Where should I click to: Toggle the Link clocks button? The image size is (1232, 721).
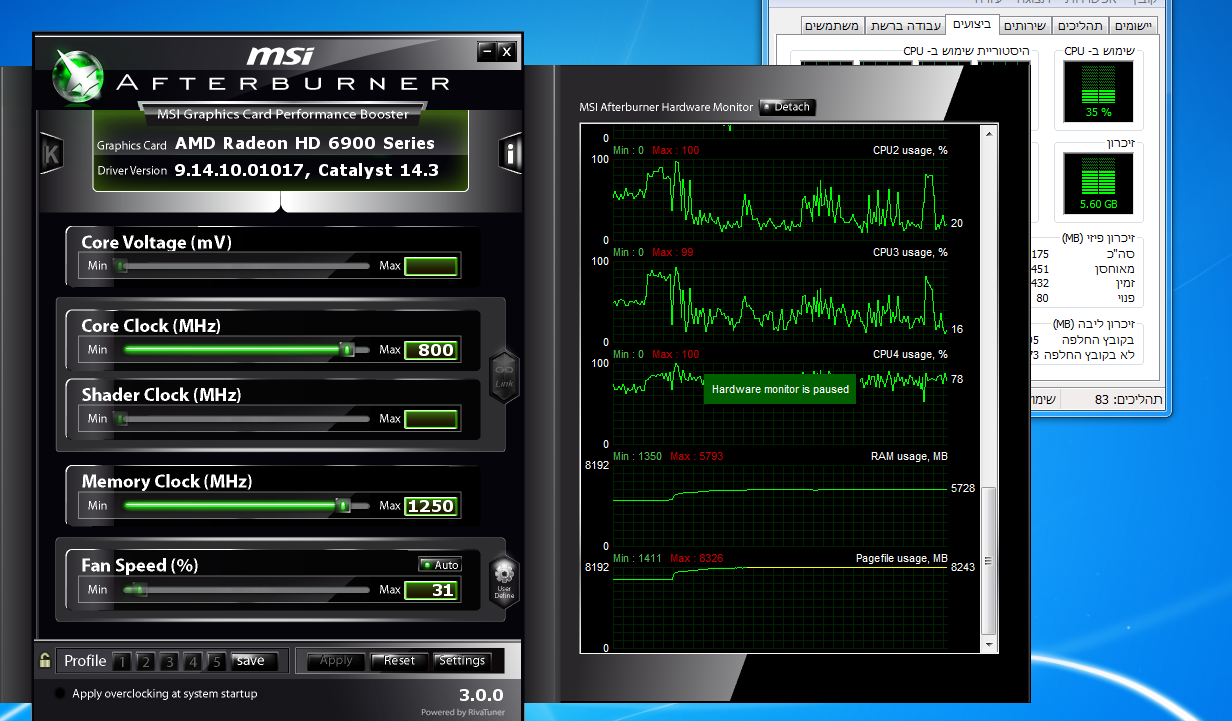pyautogui.click(x=504, y=375)
